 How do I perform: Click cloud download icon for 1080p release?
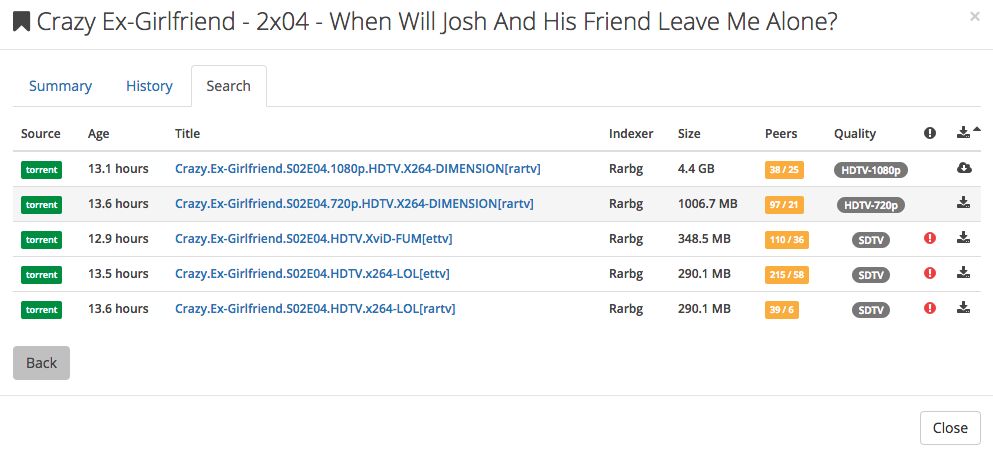pos(964,168)
